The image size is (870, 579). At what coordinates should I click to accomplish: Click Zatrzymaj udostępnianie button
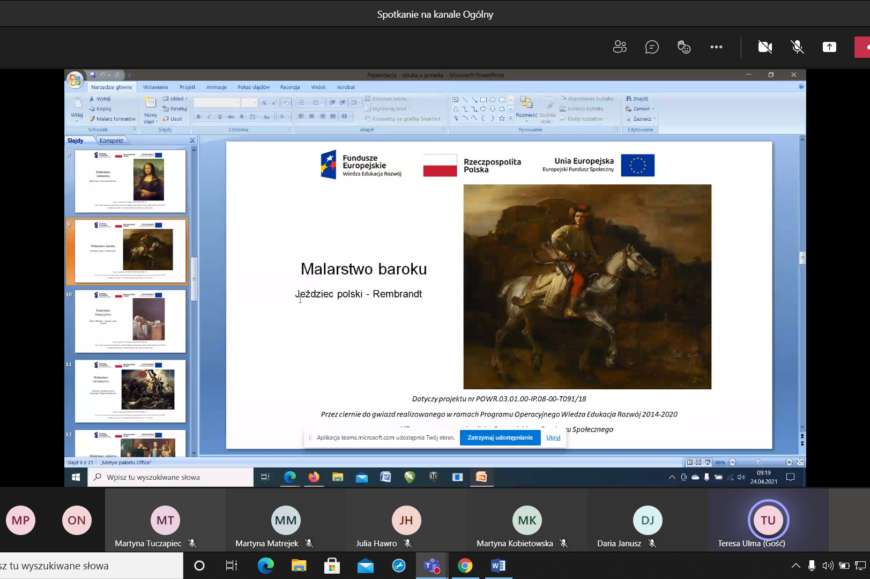[500, 438]
